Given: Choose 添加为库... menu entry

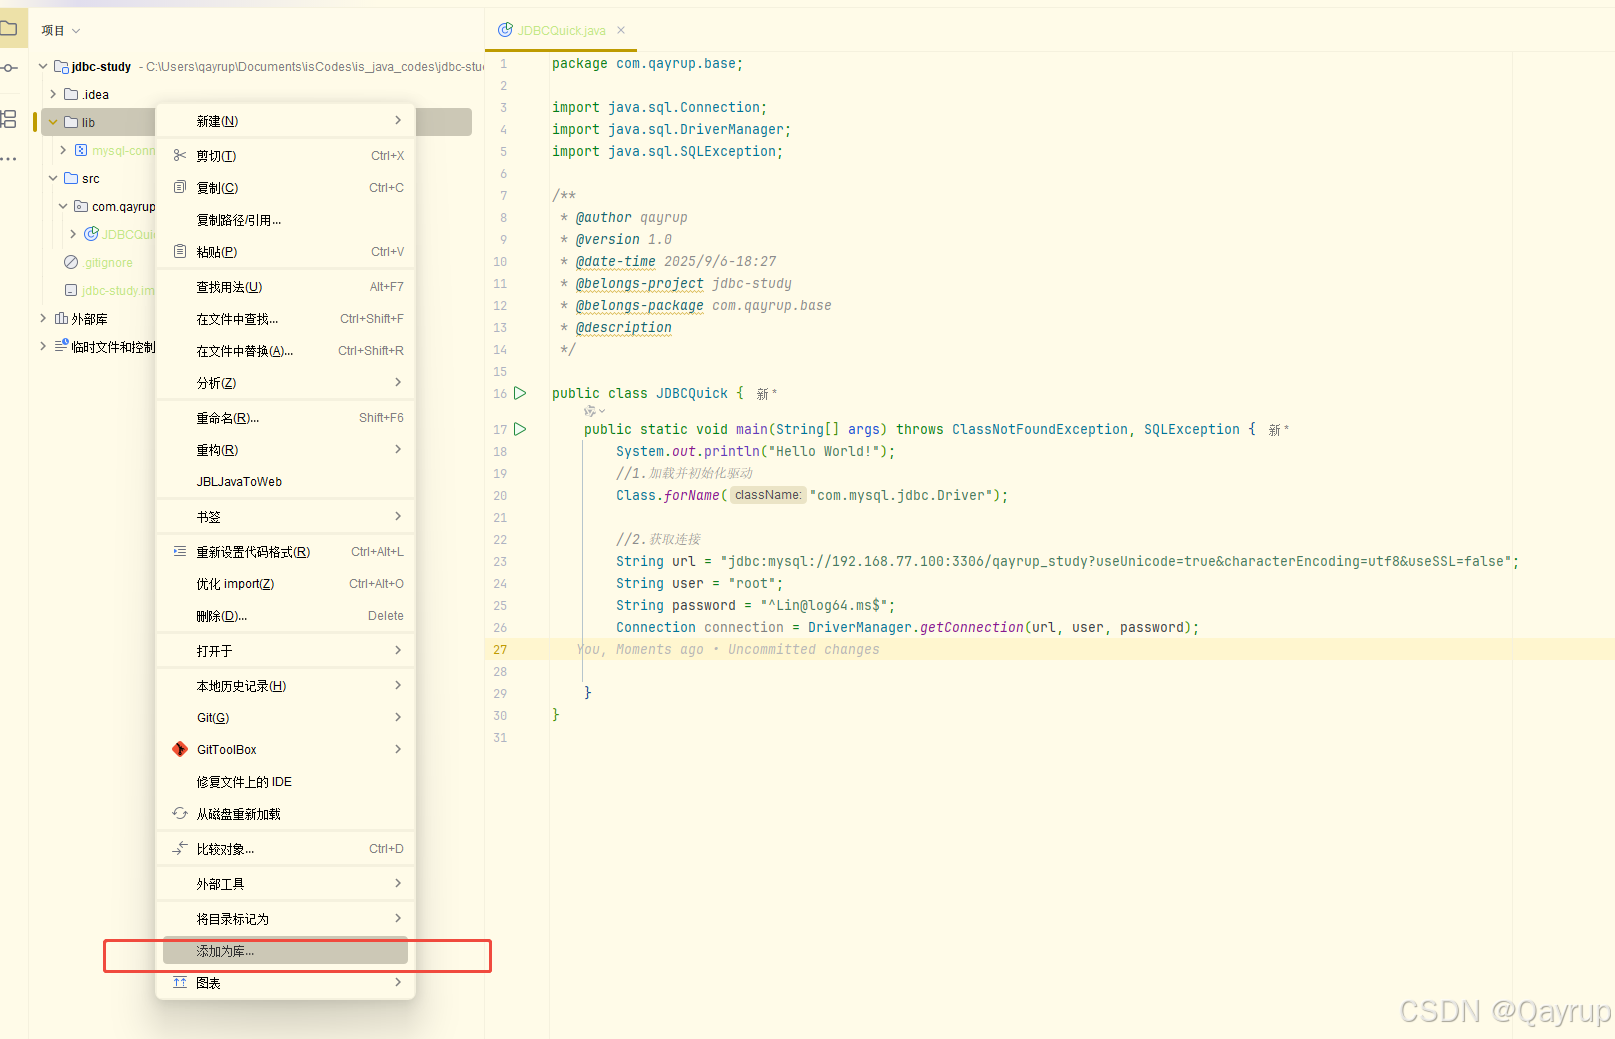Looking at the screenshot, I should [x=286, y=950].
